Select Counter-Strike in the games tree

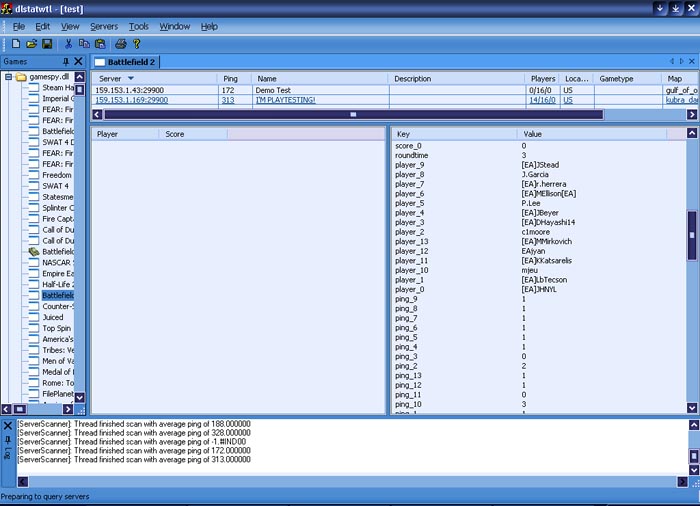[57, 307]
